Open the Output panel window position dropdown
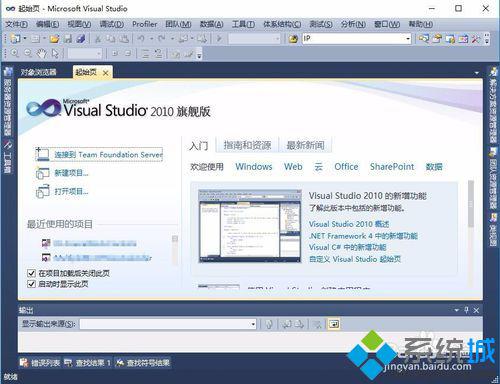This screenshot has height=384, width=500. click(x=456, y=310)
